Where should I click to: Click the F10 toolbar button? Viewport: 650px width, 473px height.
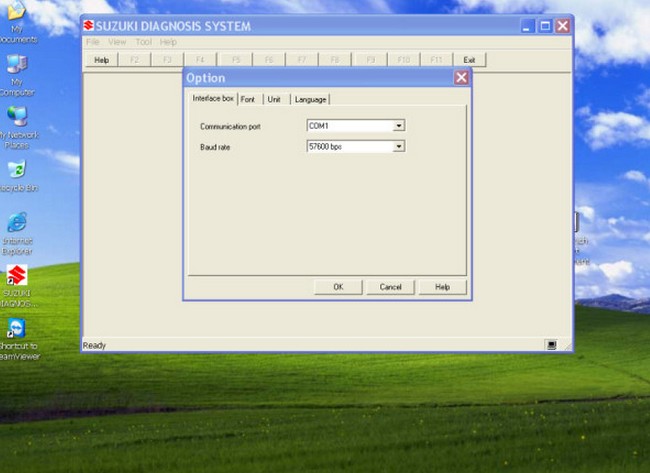404,60
